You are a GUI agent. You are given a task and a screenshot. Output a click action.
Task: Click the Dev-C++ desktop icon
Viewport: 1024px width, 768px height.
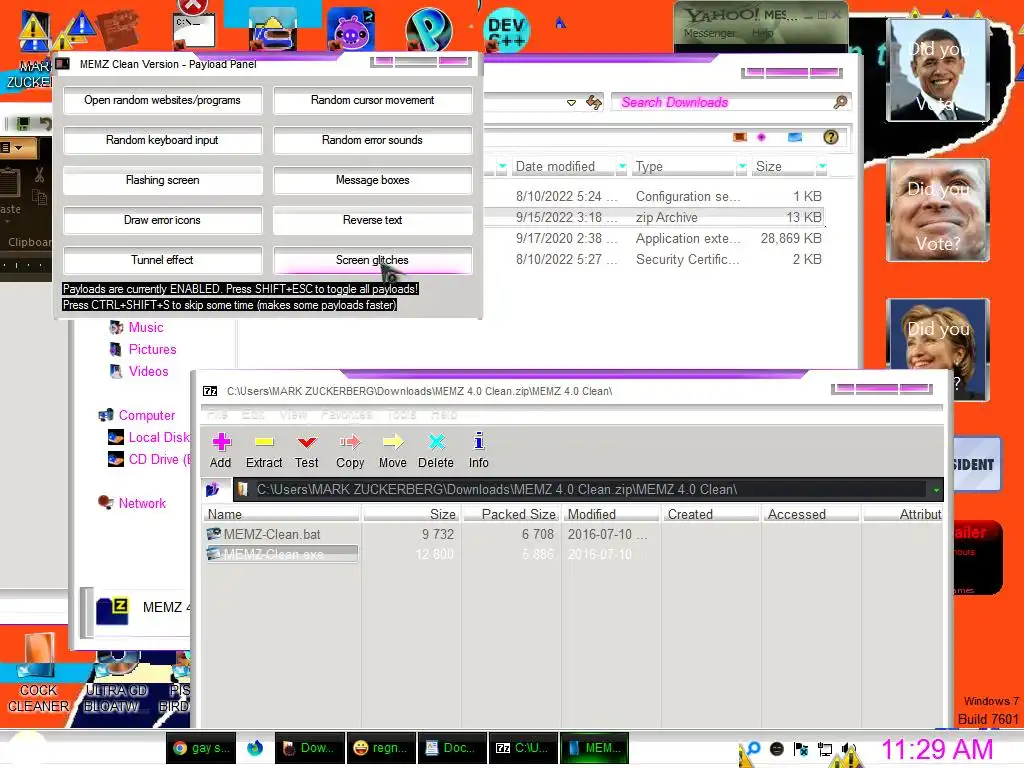507,29
